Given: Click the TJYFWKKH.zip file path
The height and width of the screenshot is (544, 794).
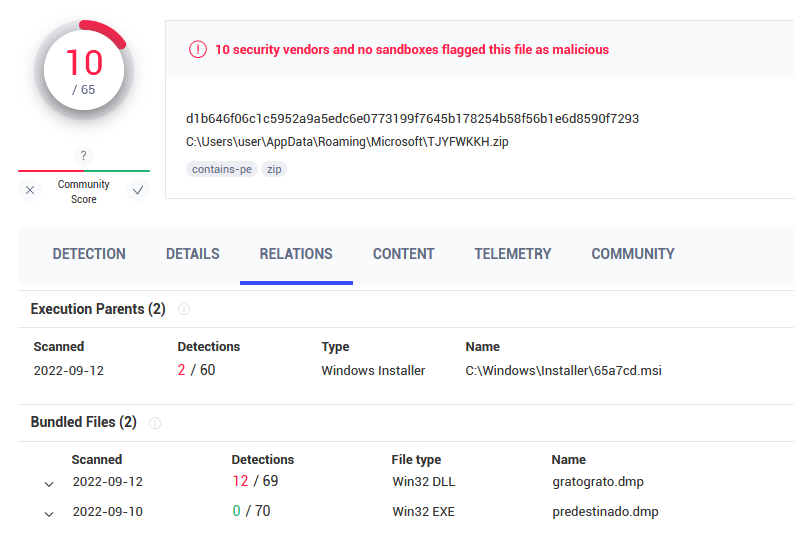Looking at the screenshot, I should click(x=347, y=142).
